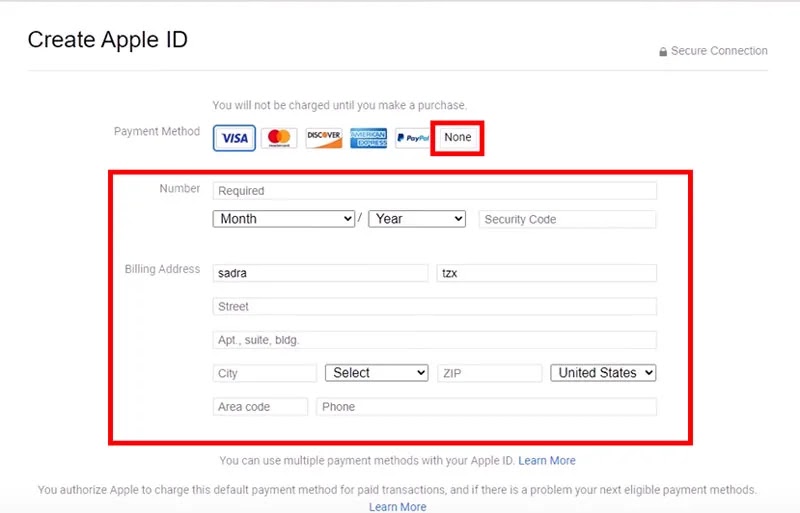Focus the Street address field

tap(435, 307)
